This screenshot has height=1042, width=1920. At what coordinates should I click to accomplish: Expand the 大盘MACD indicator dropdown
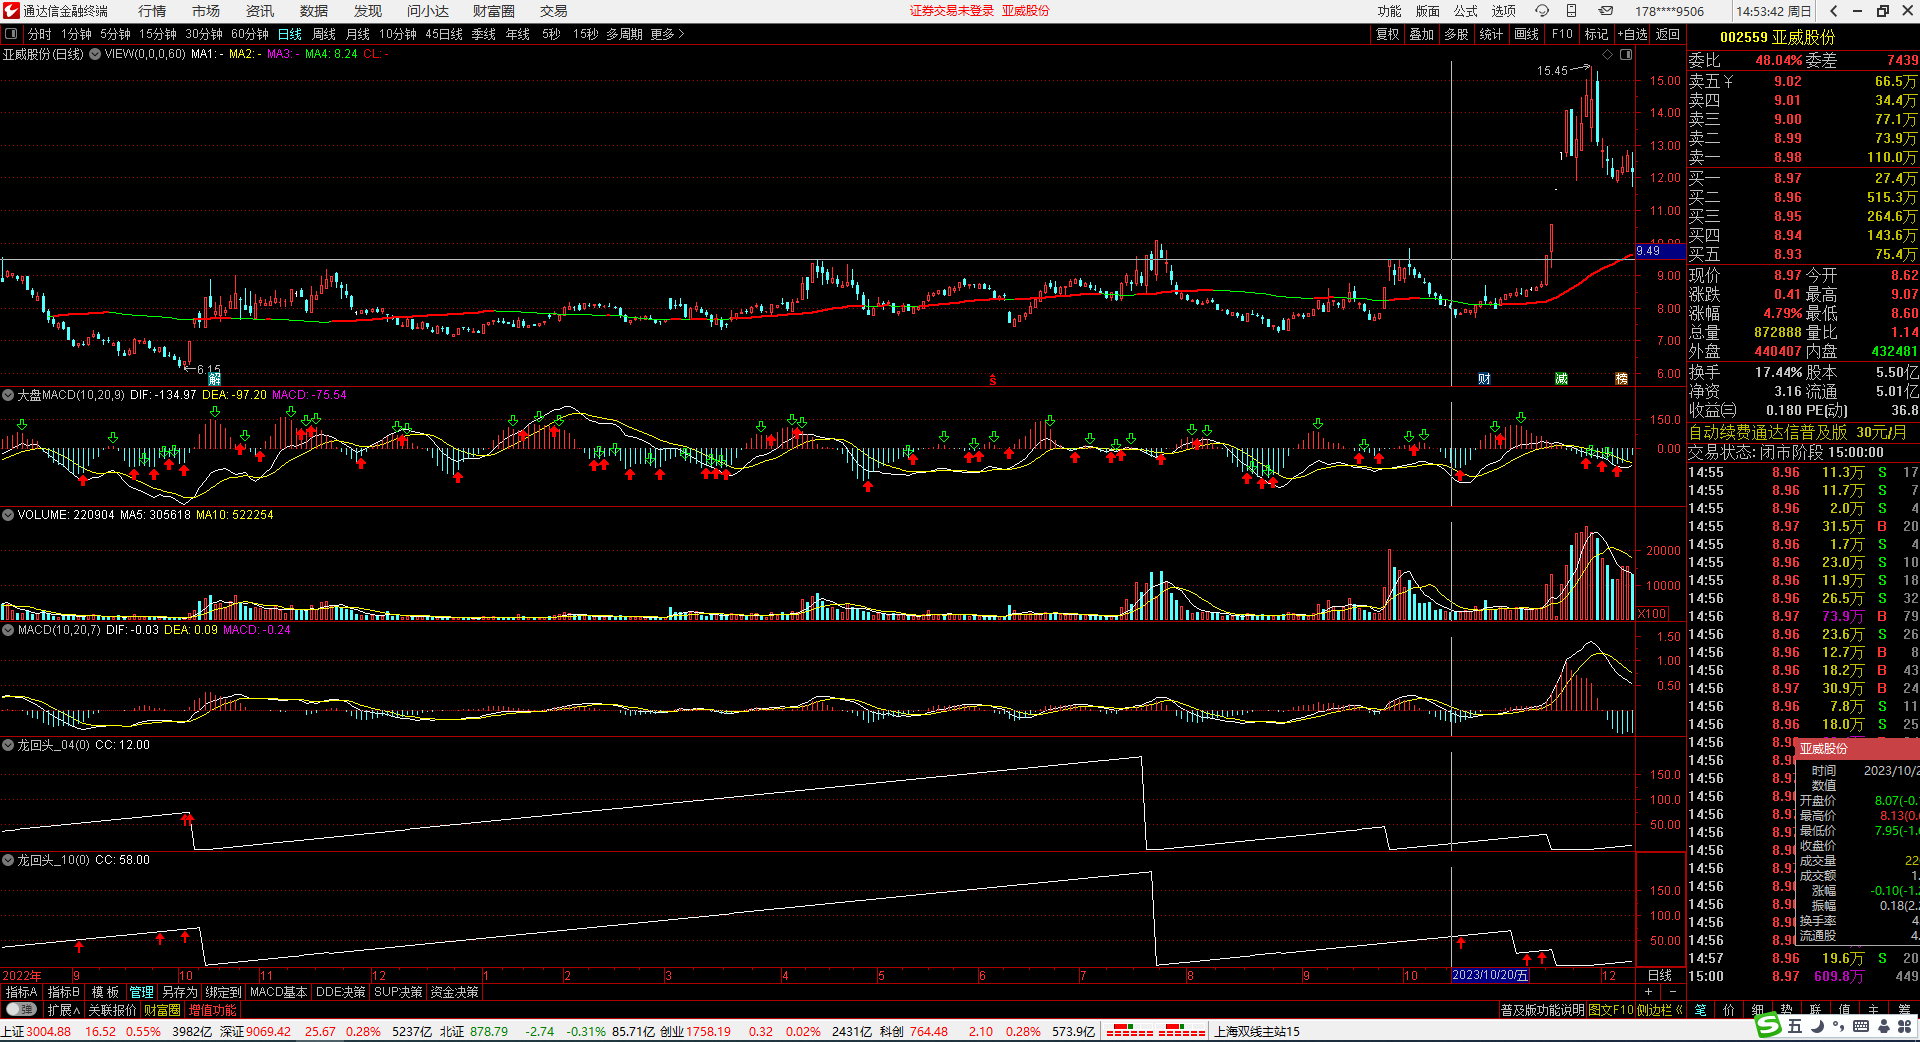(8, 395)
